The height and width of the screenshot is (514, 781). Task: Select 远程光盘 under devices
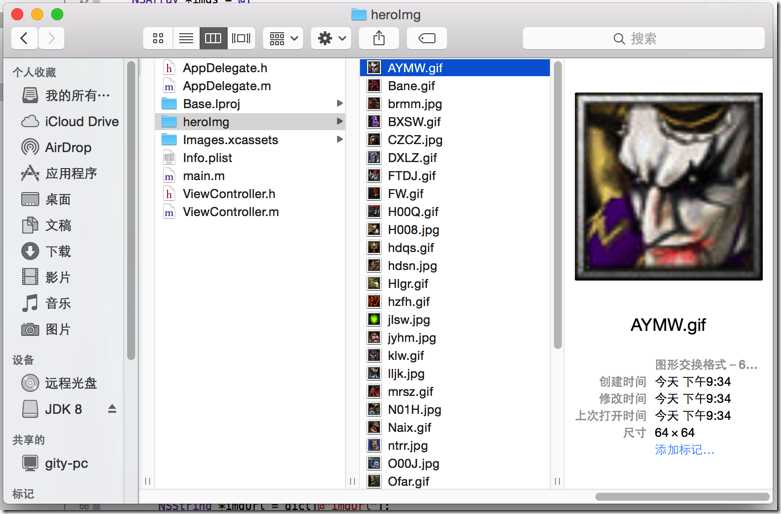pyautogui.click(x=59, y=383)
